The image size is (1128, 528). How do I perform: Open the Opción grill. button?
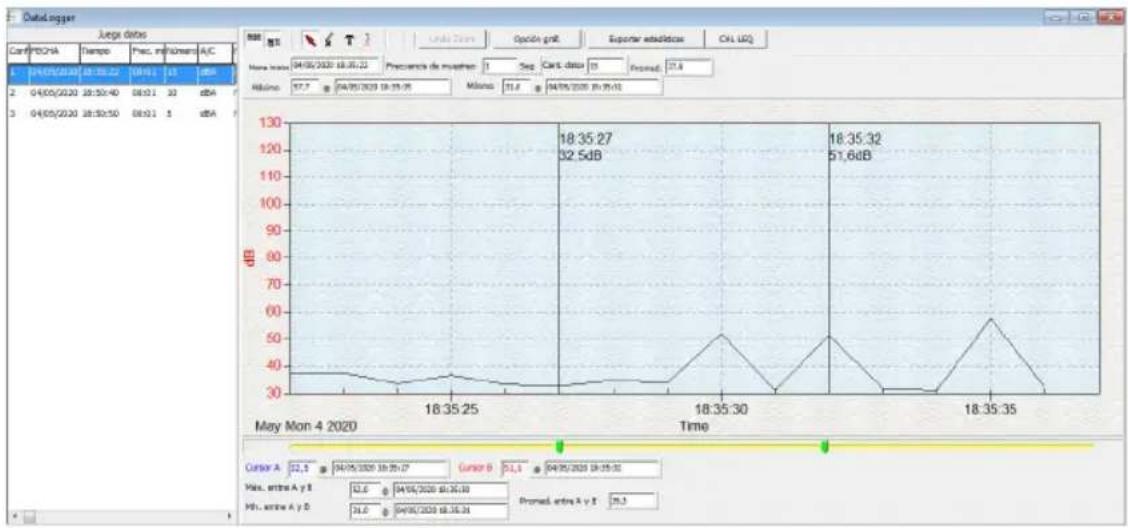pos(537,40)
